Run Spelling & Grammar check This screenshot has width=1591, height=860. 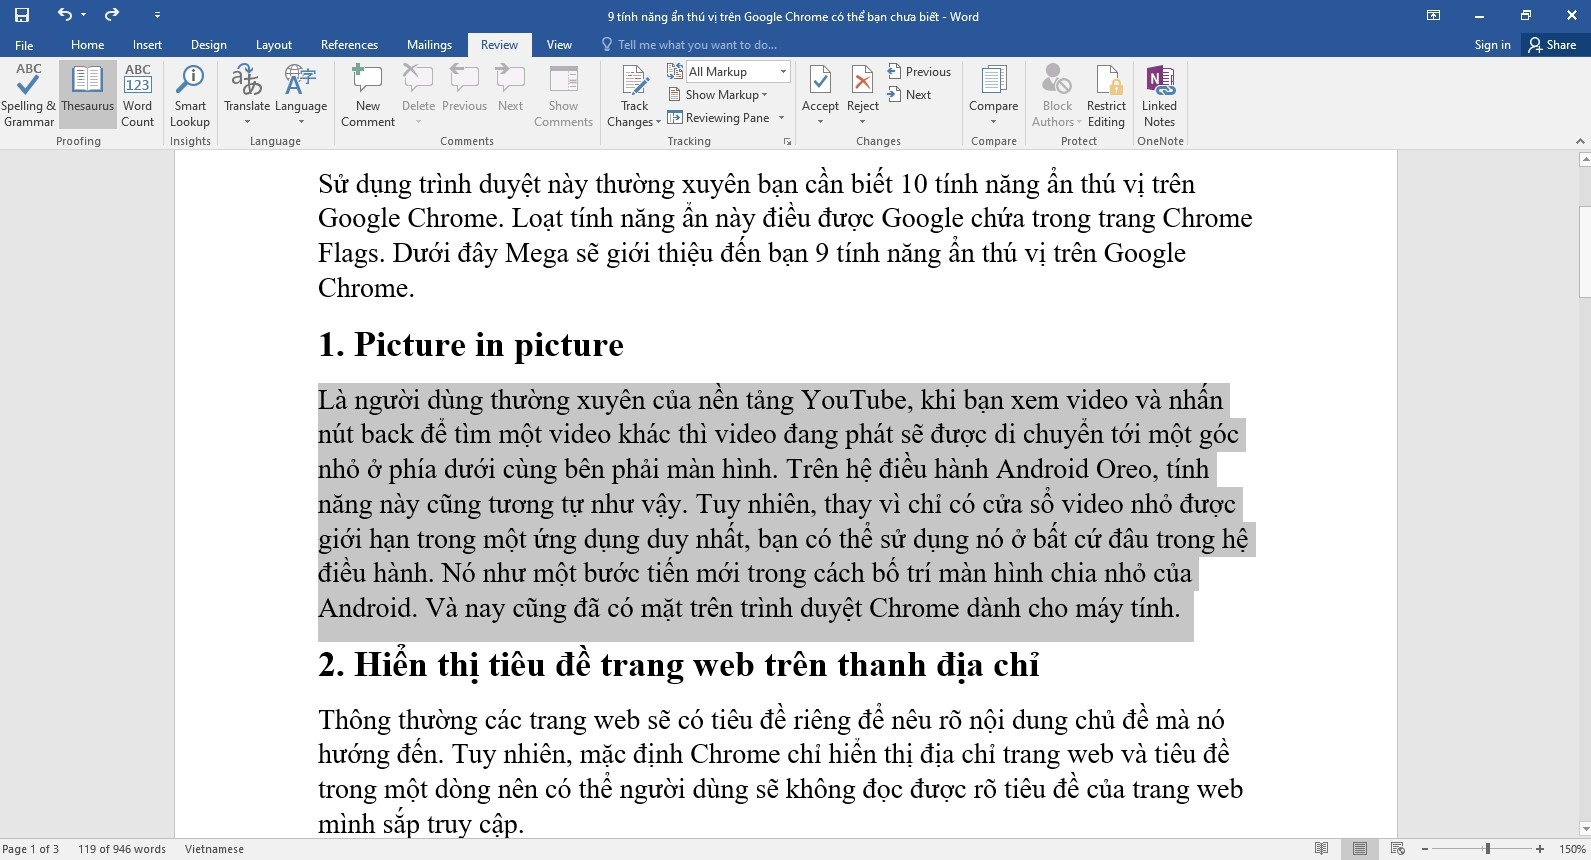click(x=29, y=95)
